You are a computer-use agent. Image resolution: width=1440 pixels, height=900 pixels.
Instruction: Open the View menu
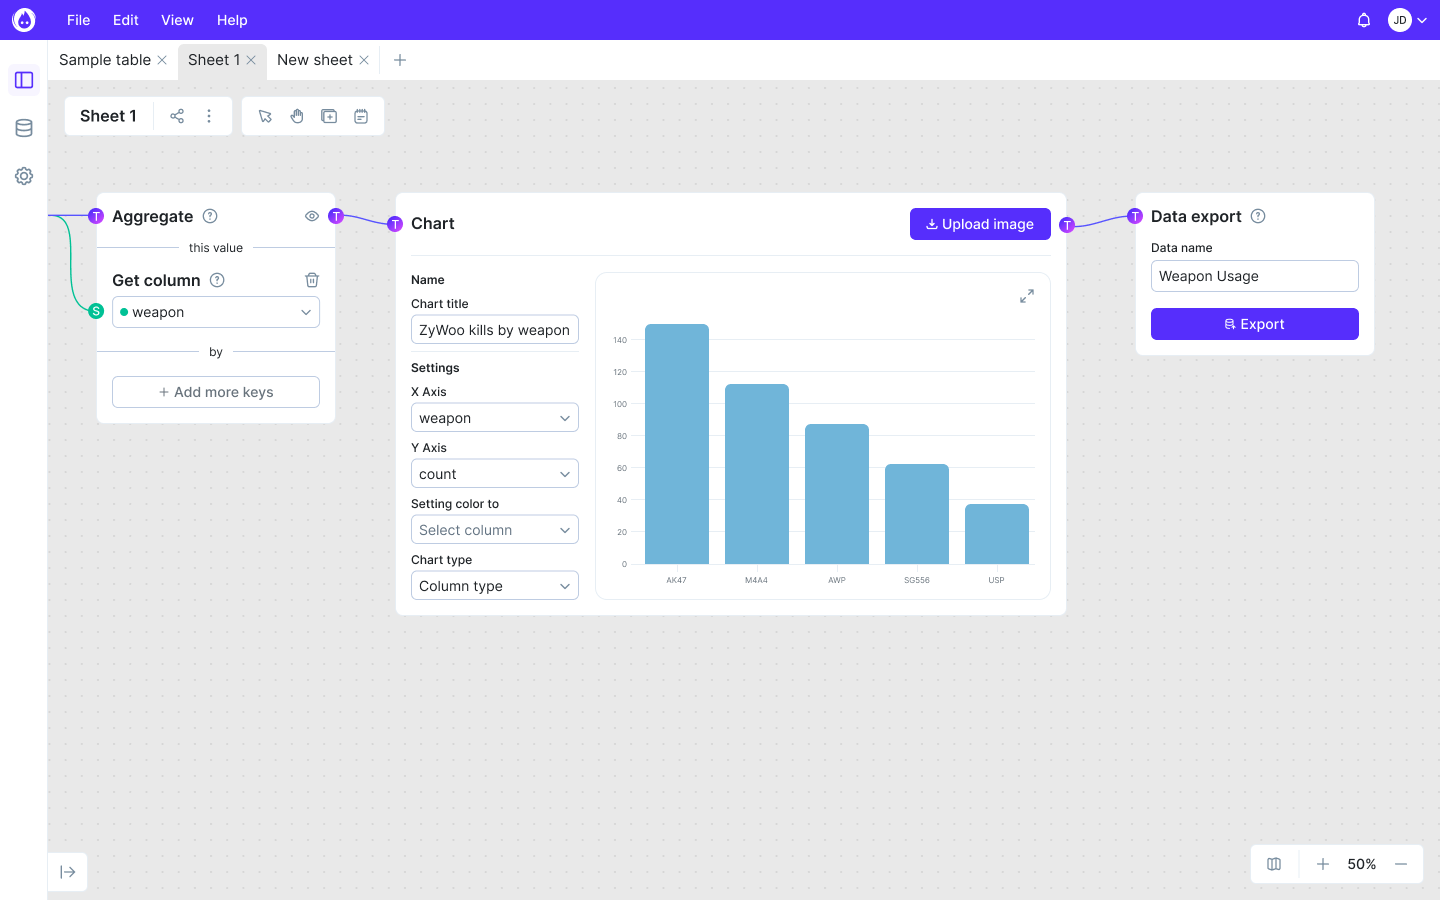pyautogui.click(x=177, y=20)
